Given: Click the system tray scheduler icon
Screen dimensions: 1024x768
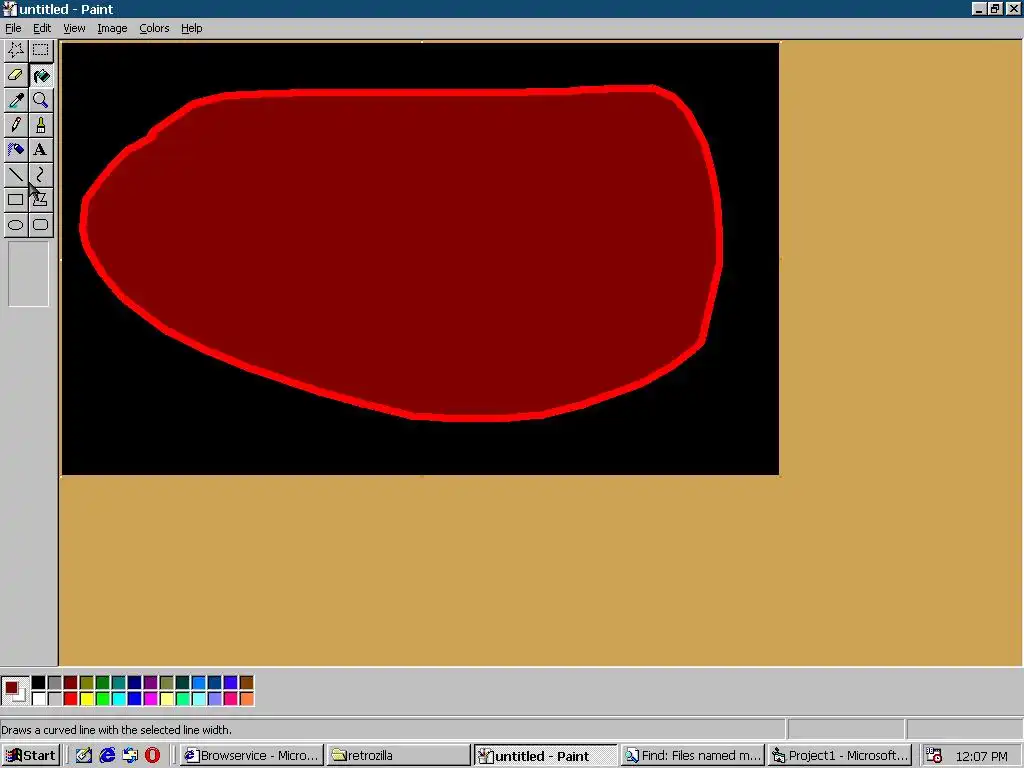Looking at the screenshot, I should pyautogui.click(x=934, y=756).
